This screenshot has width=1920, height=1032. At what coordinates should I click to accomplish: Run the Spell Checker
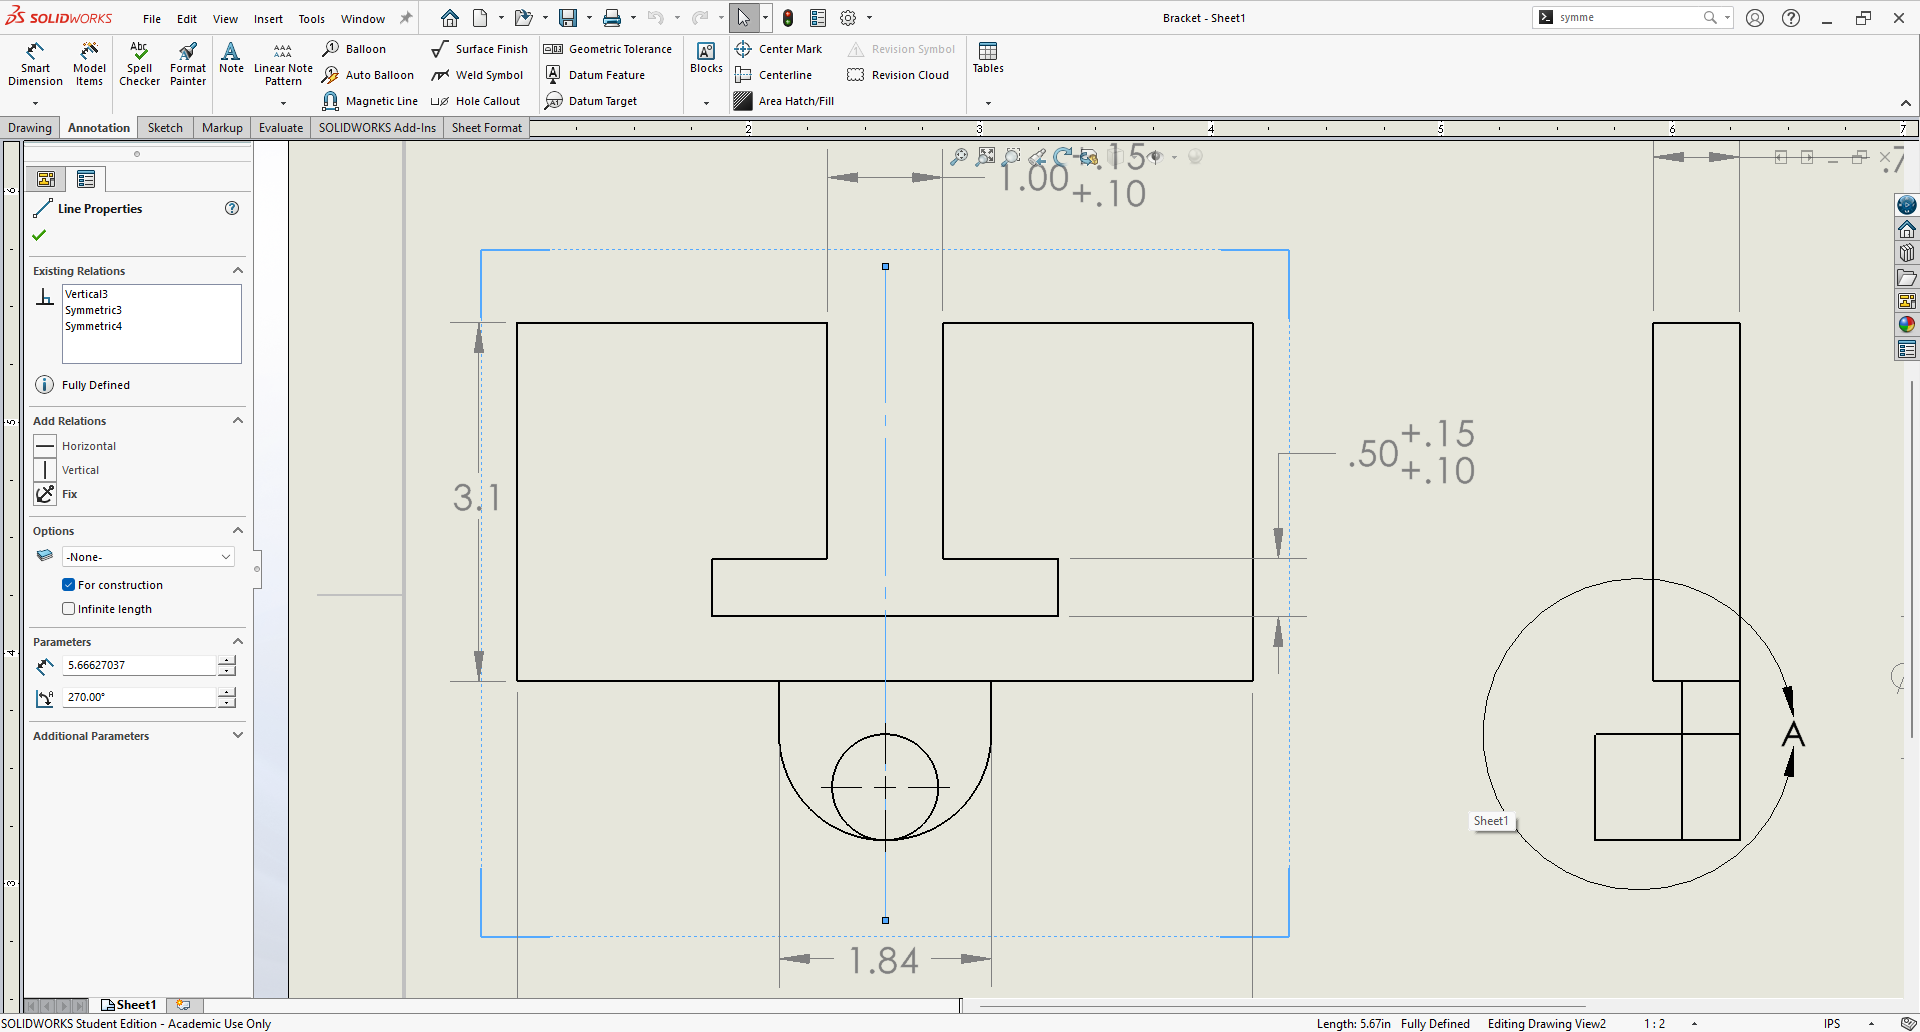tap(139, 65)
